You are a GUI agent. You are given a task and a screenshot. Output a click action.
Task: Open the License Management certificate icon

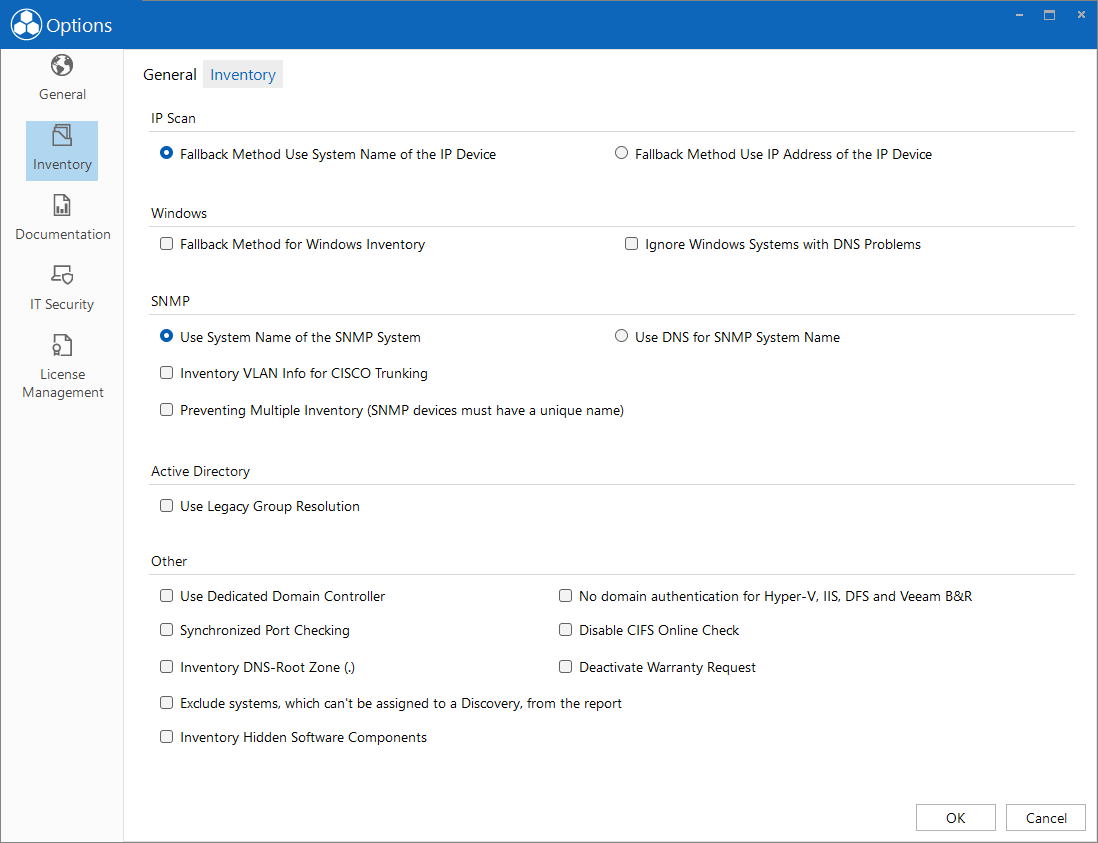pos(62,345)
